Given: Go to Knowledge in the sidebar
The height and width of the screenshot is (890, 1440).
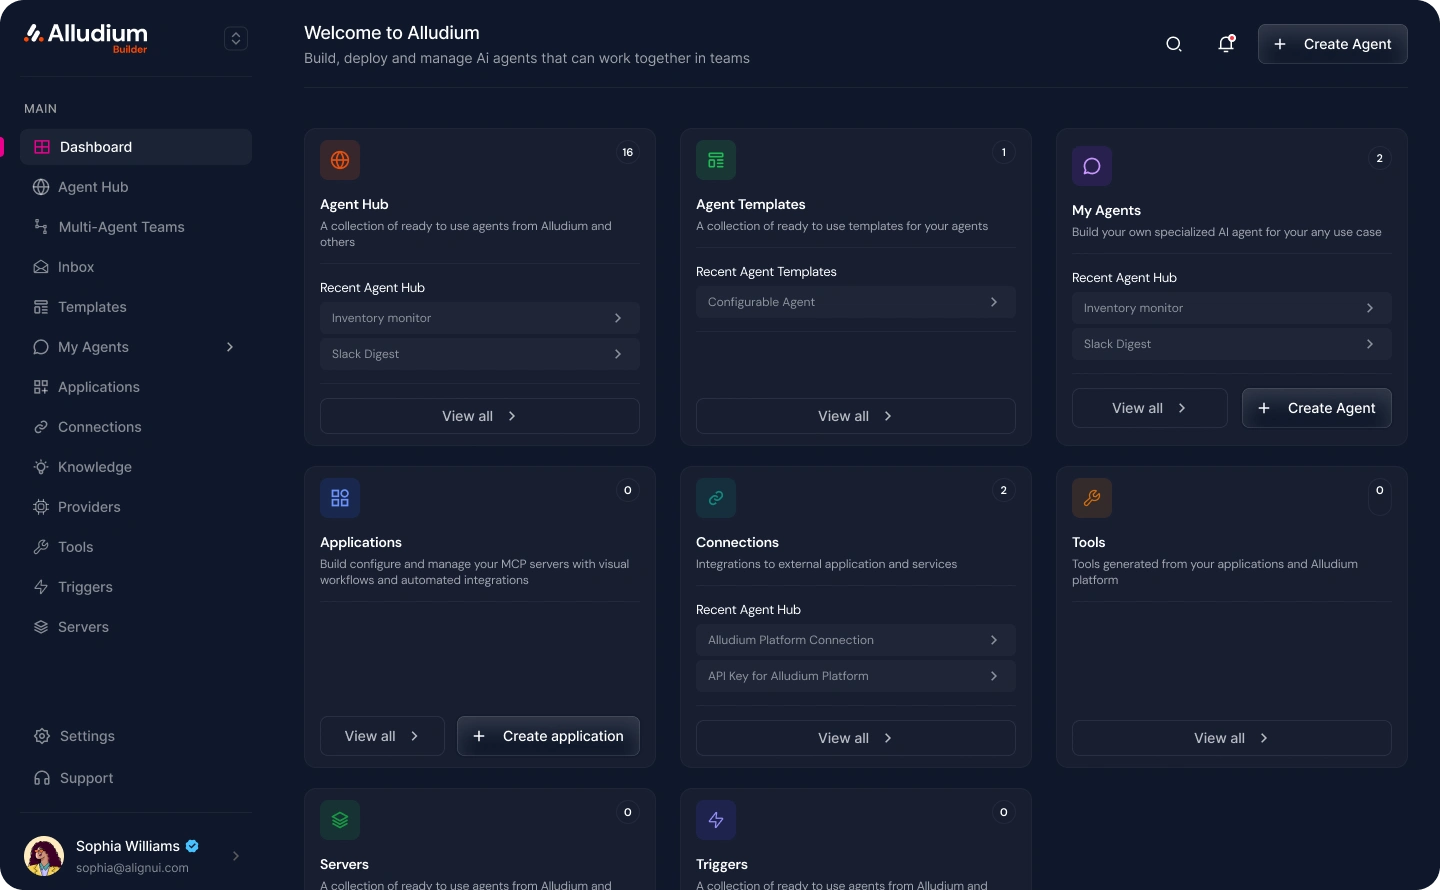Looking at the screenshot, I should (94, 467).
